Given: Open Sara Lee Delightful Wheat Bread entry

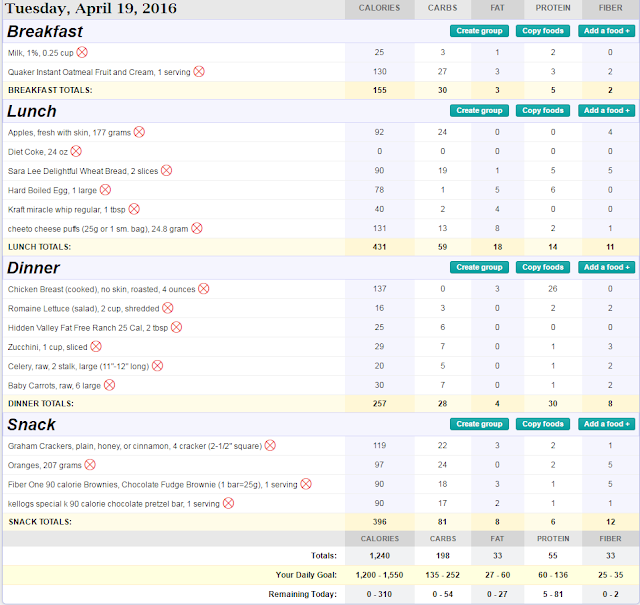Looking at the screenshot, I should 83,171.
